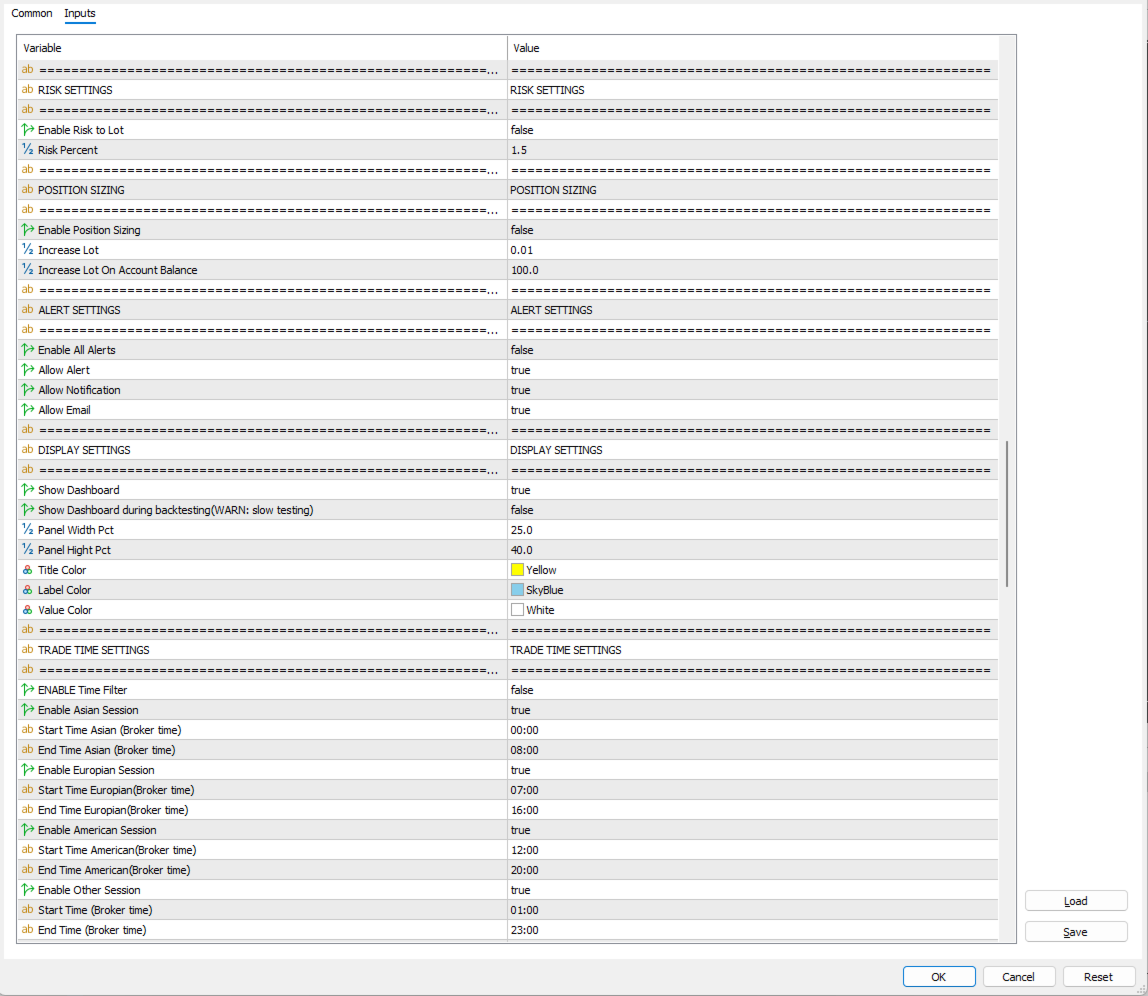The height and width of the screenshot is (996, 1148).
Task: Click the icon beside Increase Lot On Account Balance
Action: (28, 270)
